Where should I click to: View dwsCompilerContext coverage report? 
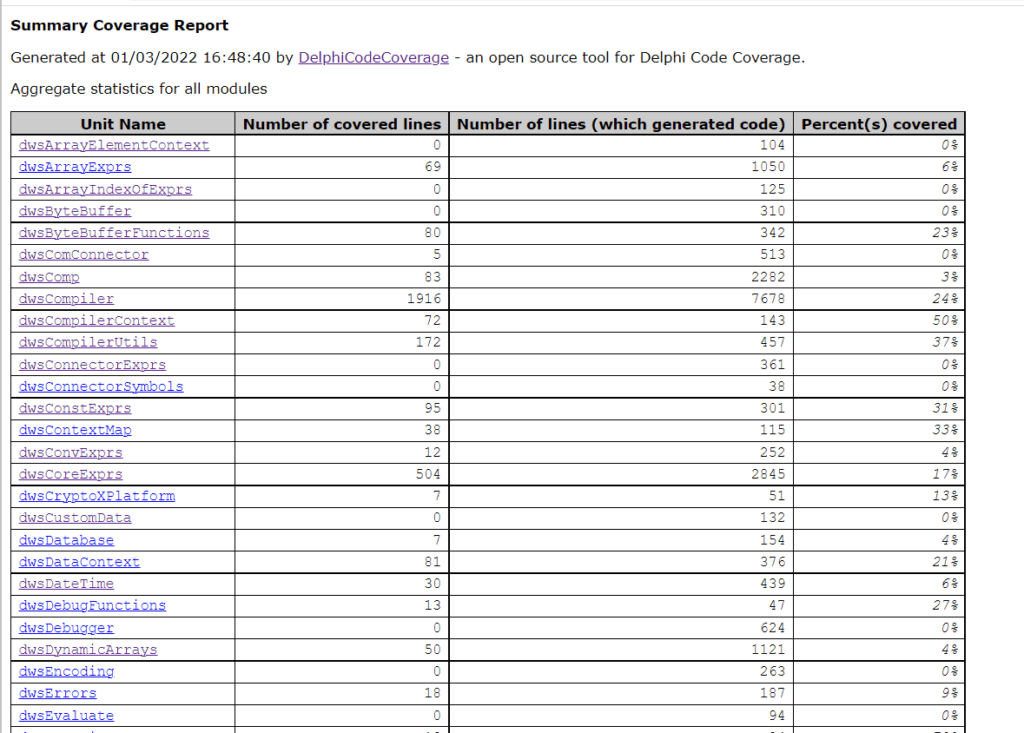click(x=97, y=321)
